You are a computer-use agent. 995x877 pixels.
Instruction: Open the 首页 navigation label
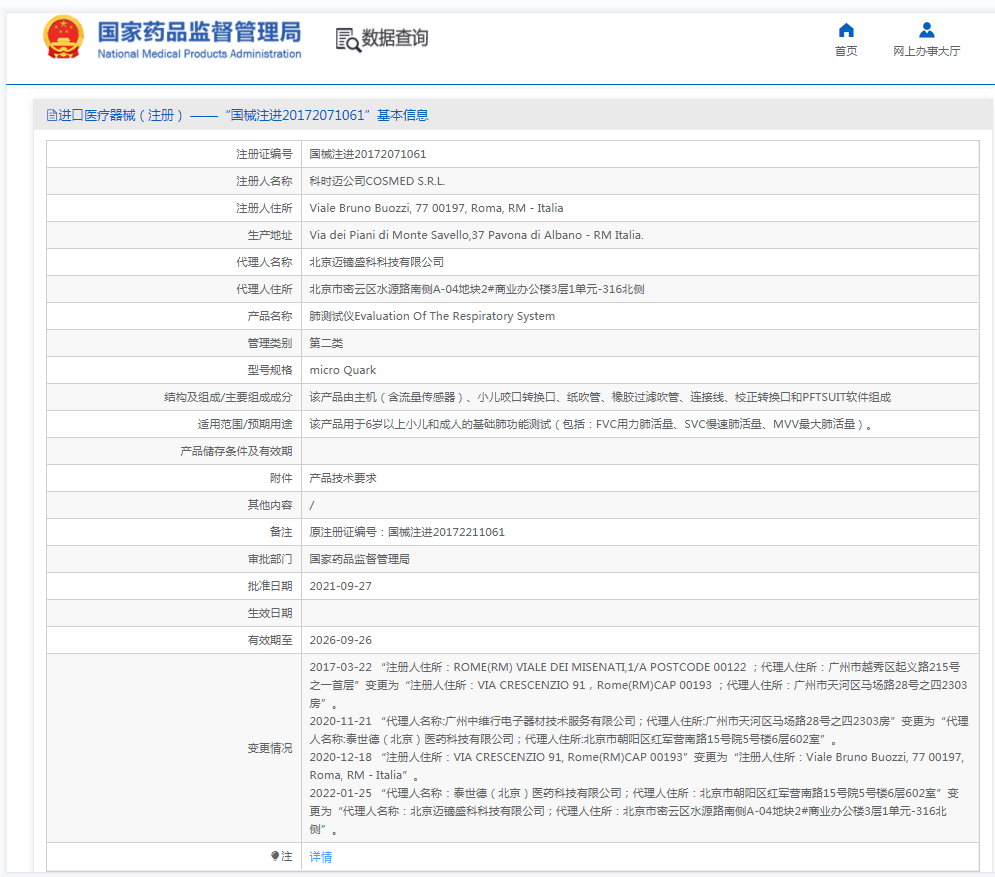point(846,52)
